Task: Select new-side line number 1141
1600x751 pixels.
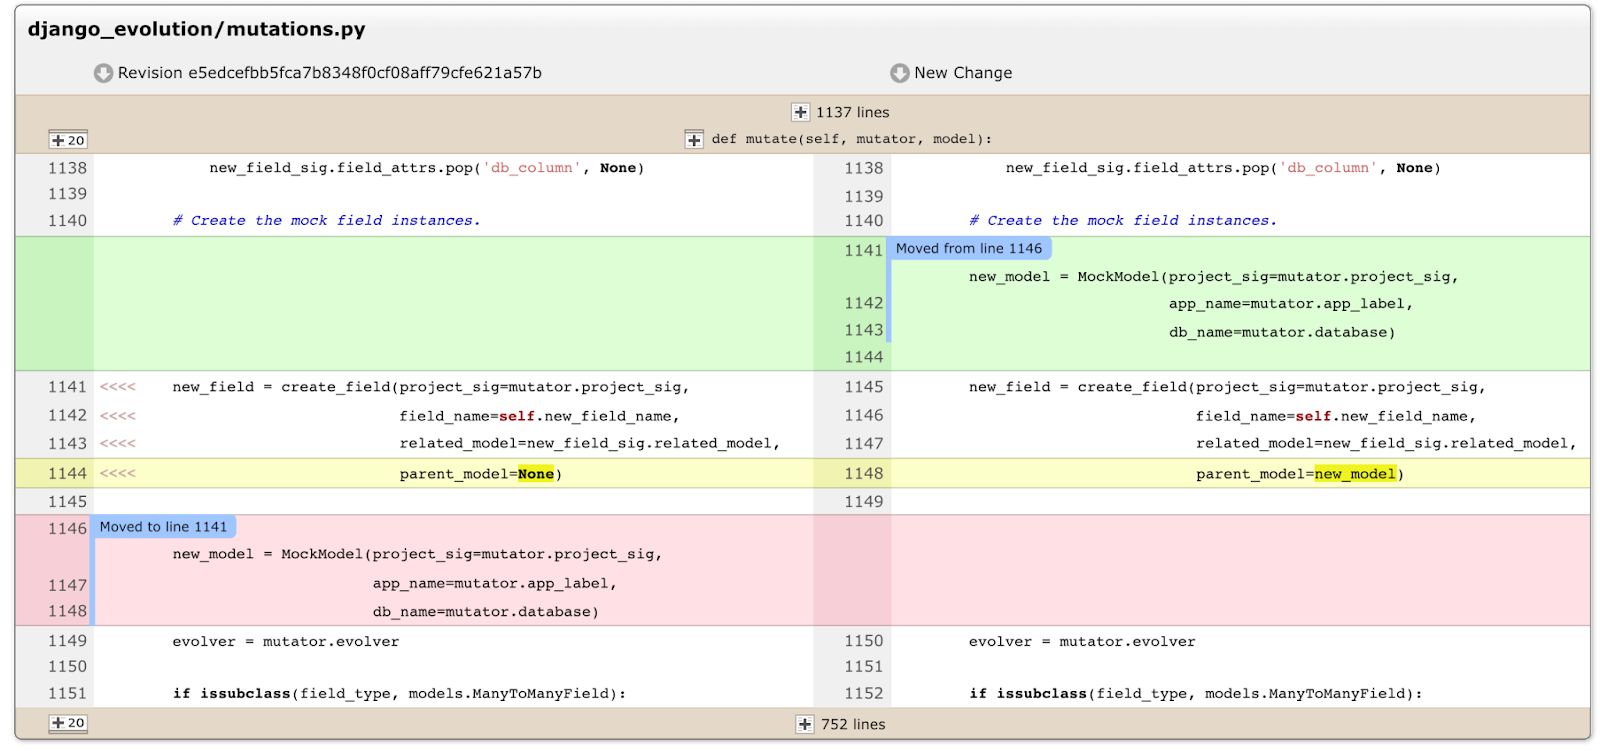Action: coord(863,250)
